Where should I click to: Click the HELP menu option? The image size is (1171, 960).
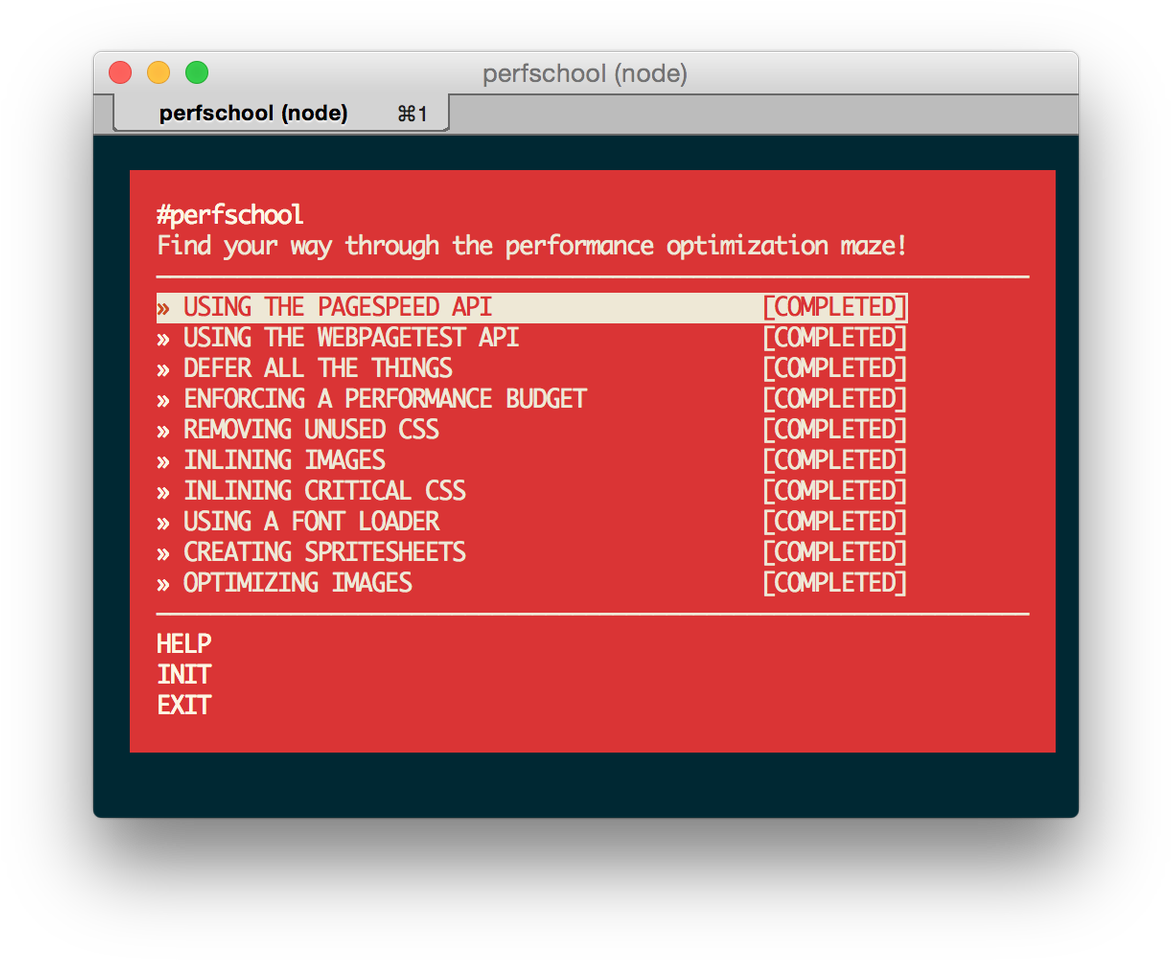tap(184, 644)
